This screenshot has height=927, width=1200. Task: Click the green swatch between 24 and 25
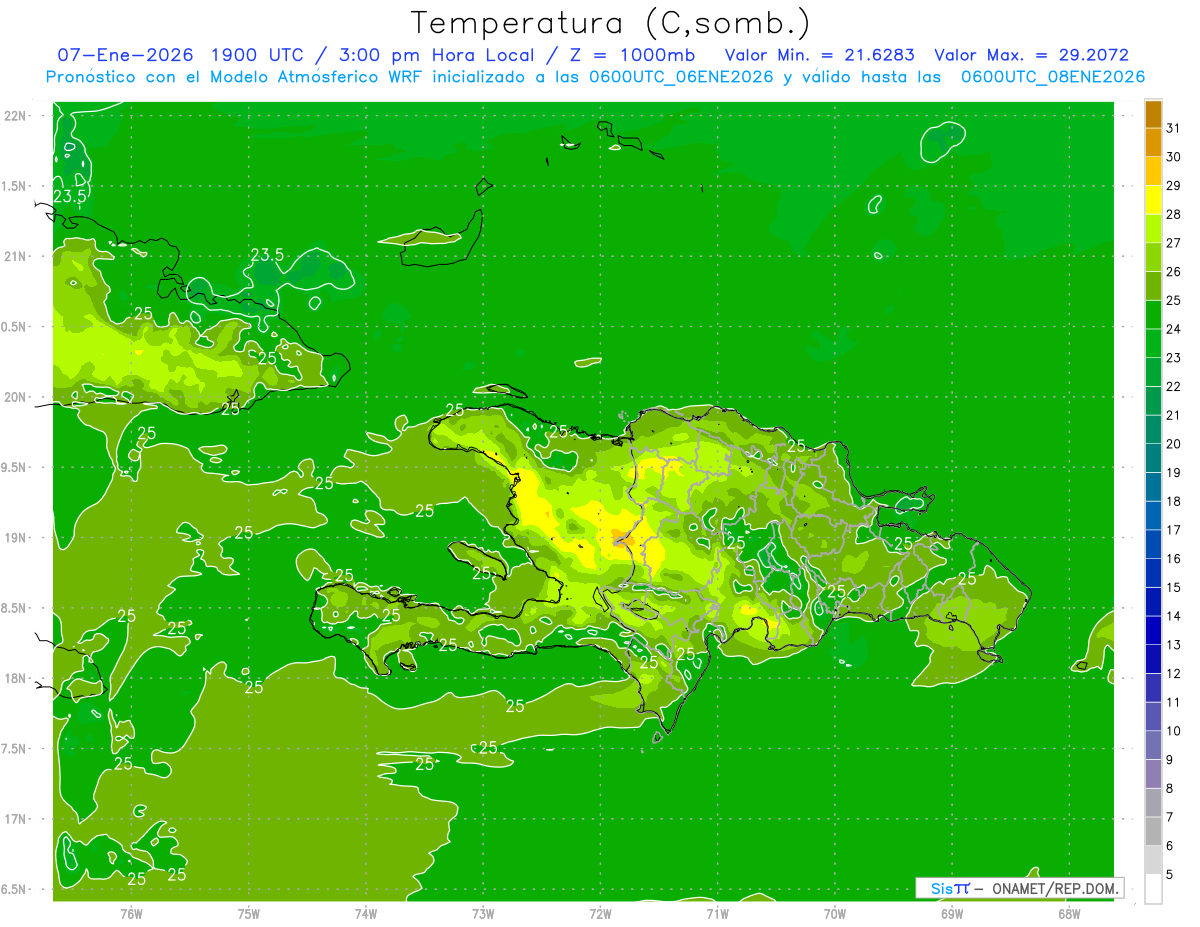(1153, 314)
